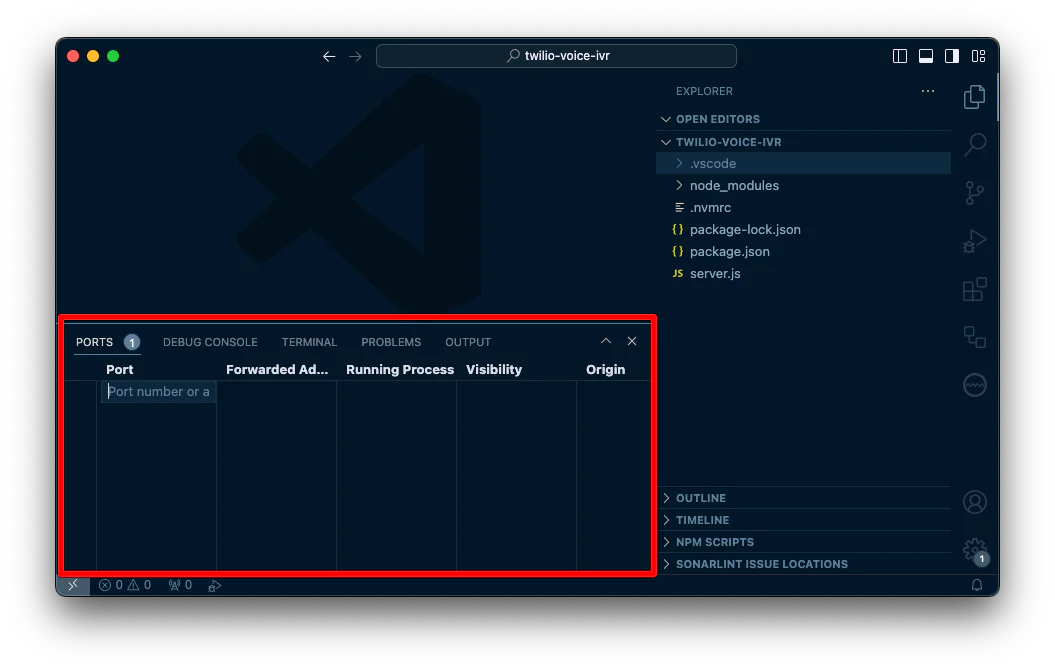Switch to the Debug Console tab
This screenshot has width=1055, height=670.
pyautogui.click(x=210, y=342)
